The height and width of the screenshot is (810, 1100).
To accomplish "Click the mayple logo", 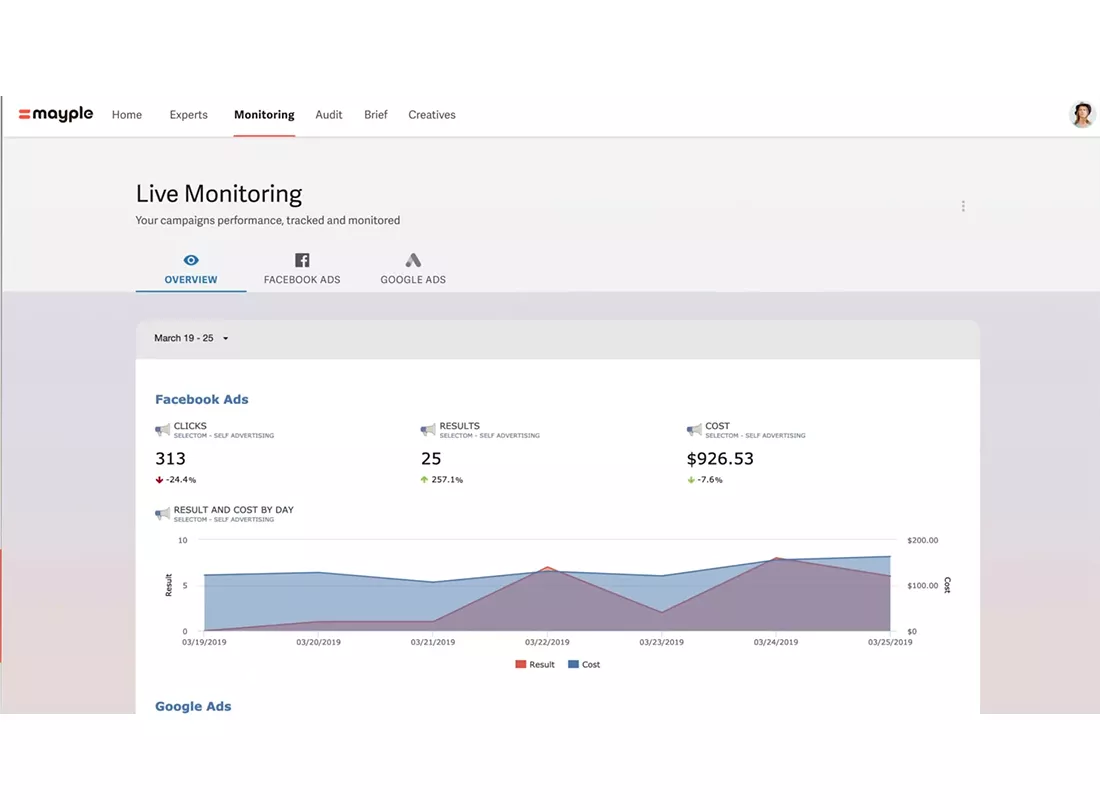I will (55, 114).
